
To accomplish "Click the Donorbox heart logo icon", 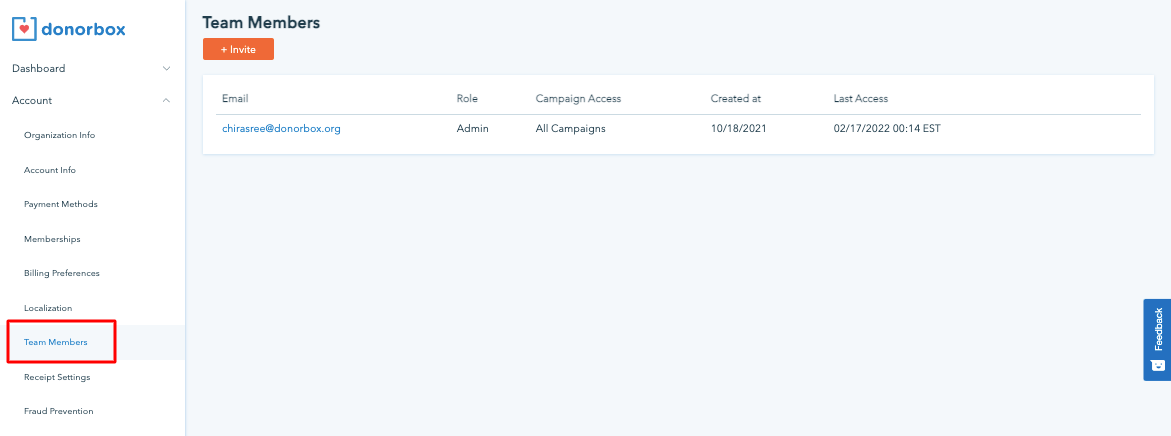I will pyautogui.click(x=24, y=29).
